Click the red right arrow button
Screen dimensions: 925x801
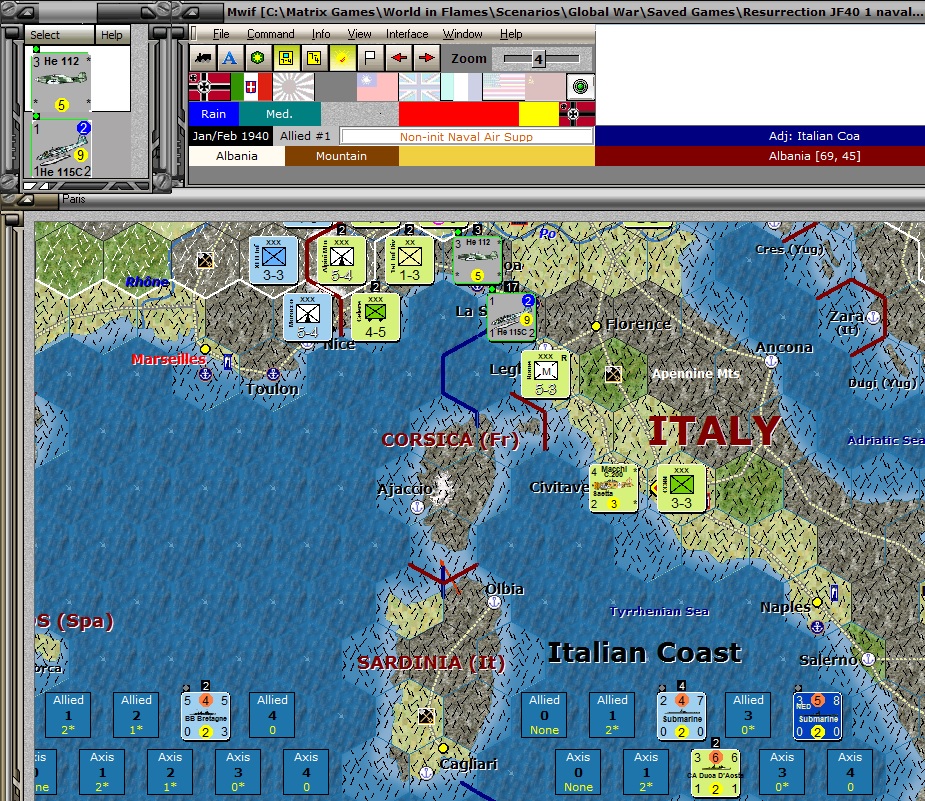click(426, 58)
